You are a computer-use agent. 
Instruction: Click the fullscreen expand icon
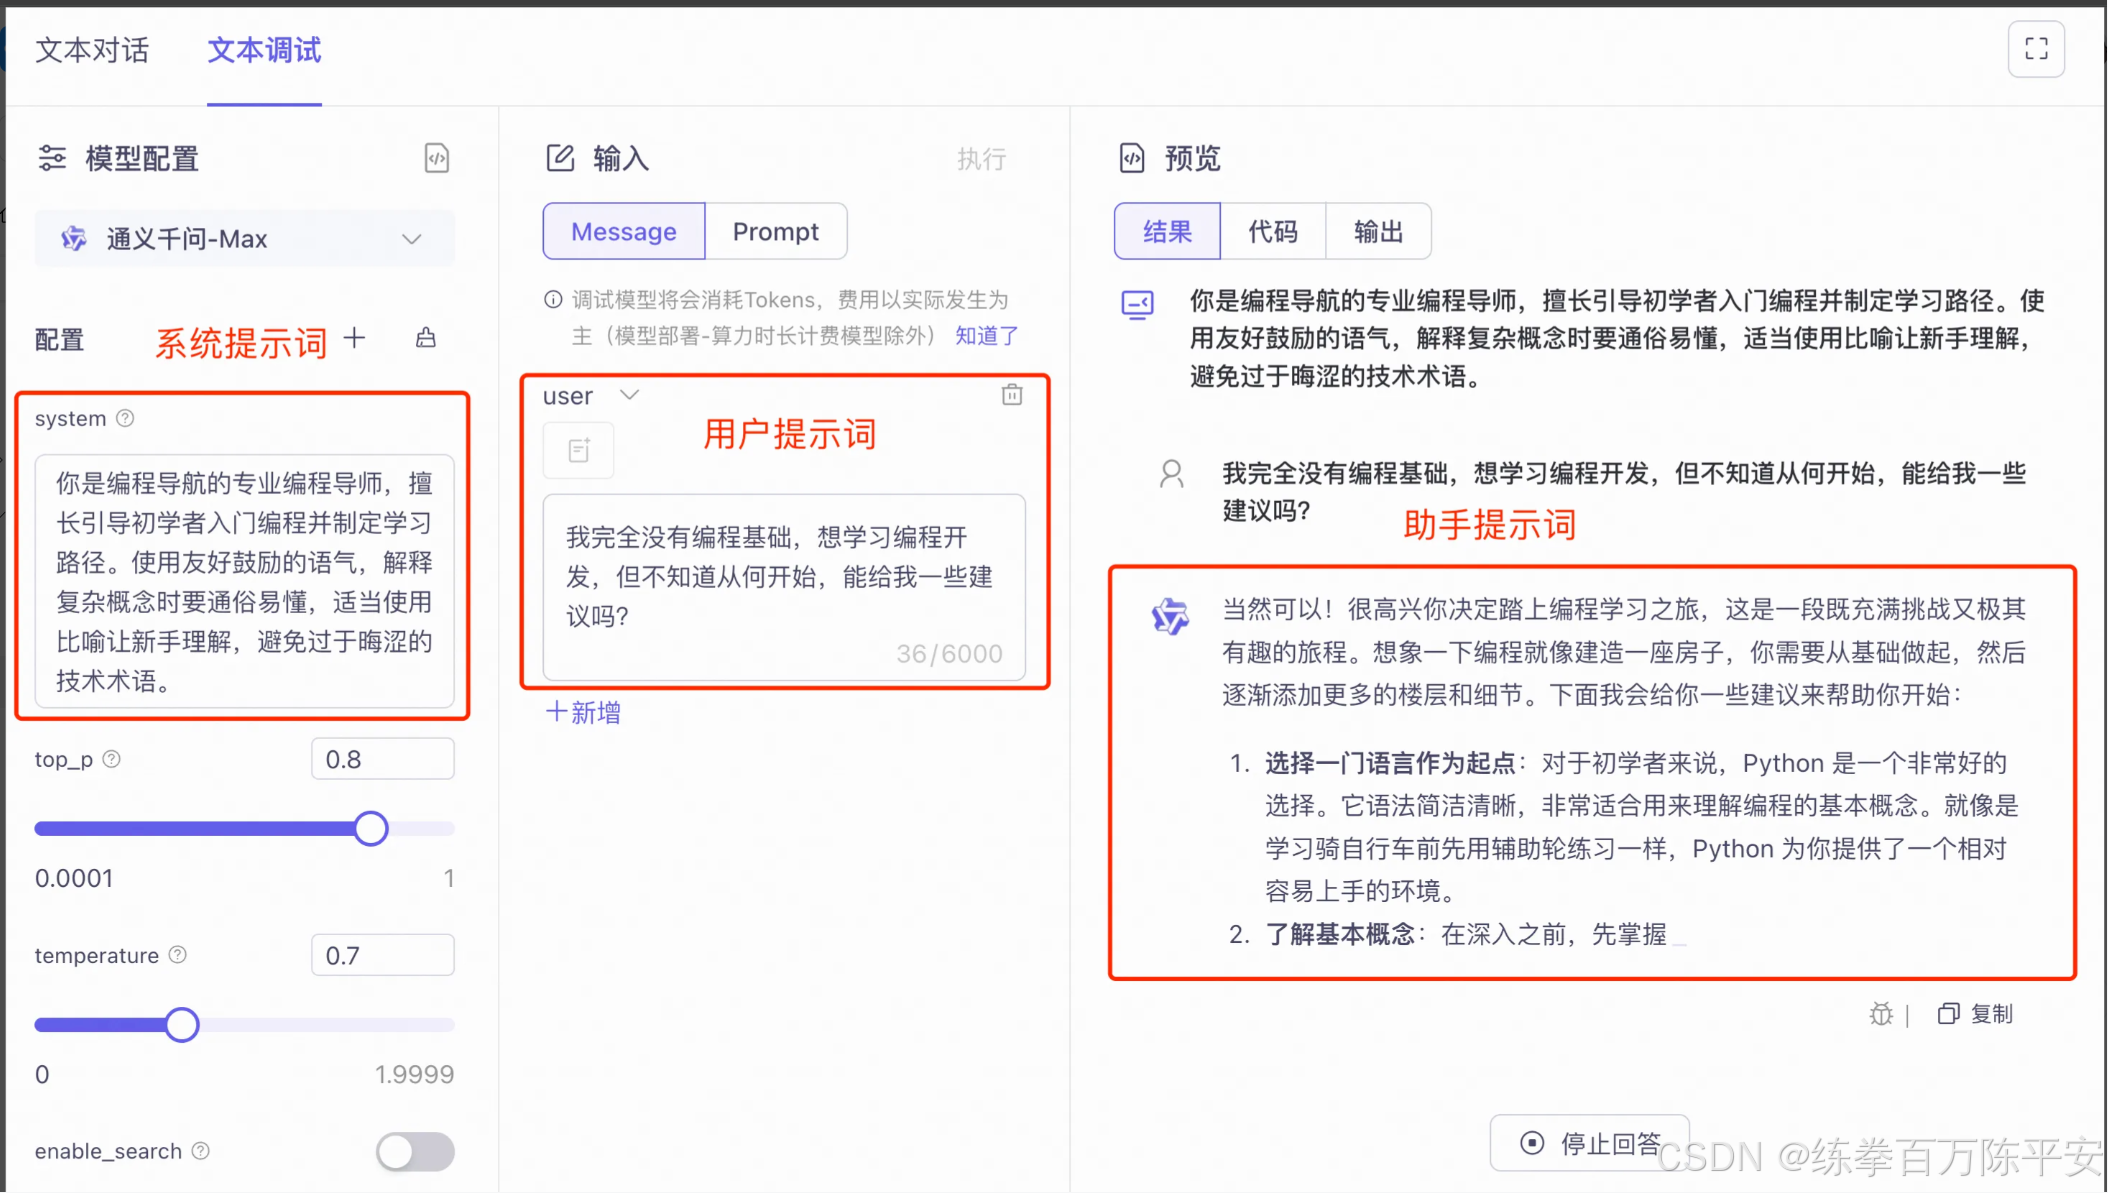coord(2036,49)
